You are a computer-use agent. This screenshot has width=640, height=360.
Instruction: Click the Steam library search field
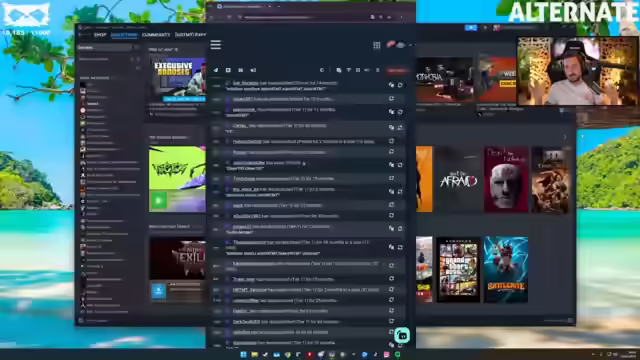click(x=105, y=48)
